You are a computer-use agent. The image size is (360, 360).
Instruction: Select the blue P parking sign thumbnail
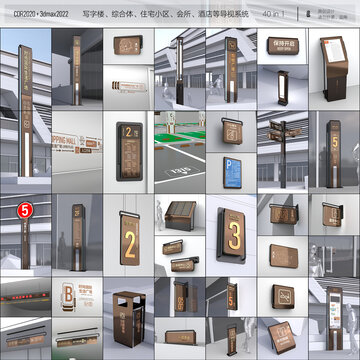pyautogui.click(x=231, y=173)
